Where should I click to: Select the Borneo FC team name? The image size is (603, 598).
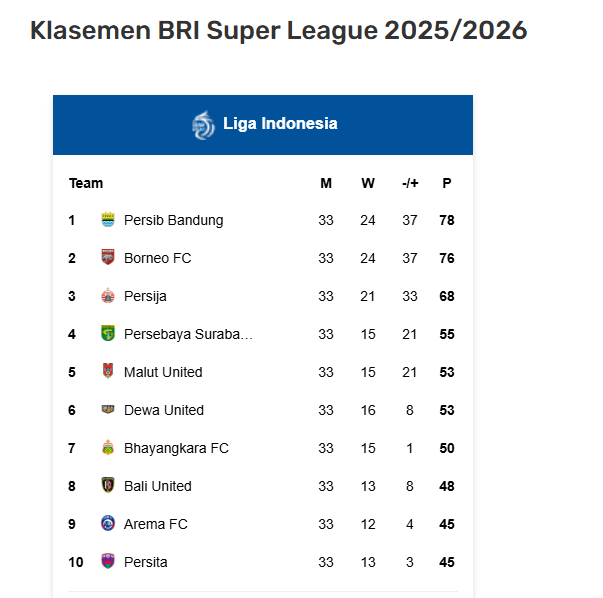click(x=157, y=258)
